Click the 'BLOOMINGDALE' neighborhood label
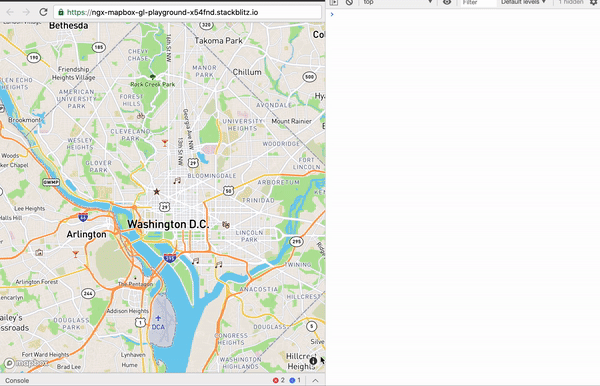600x386 pixels. coord(212,176)
